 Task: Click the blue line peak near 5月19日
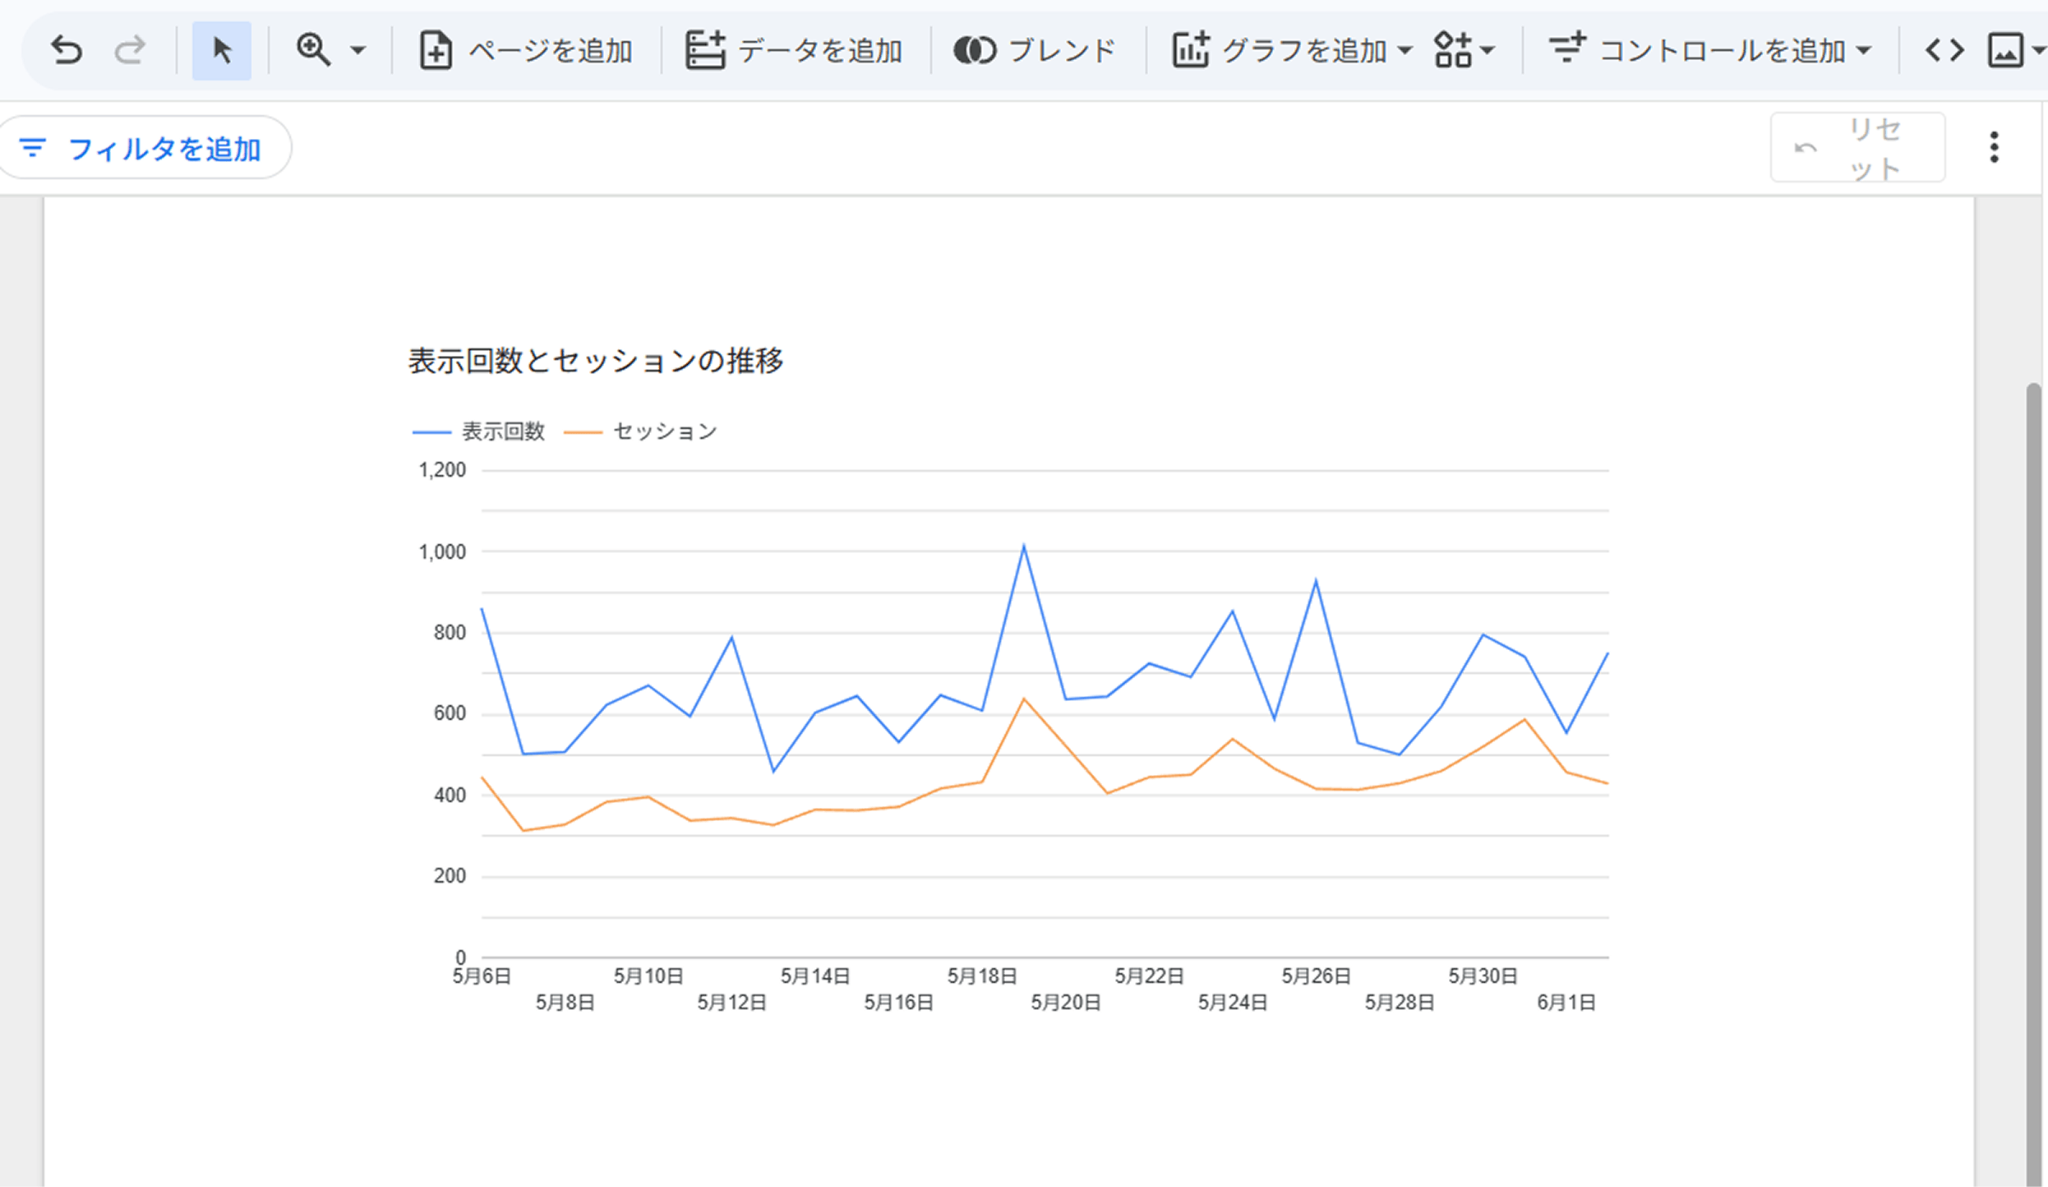(x=1023, y=546)
